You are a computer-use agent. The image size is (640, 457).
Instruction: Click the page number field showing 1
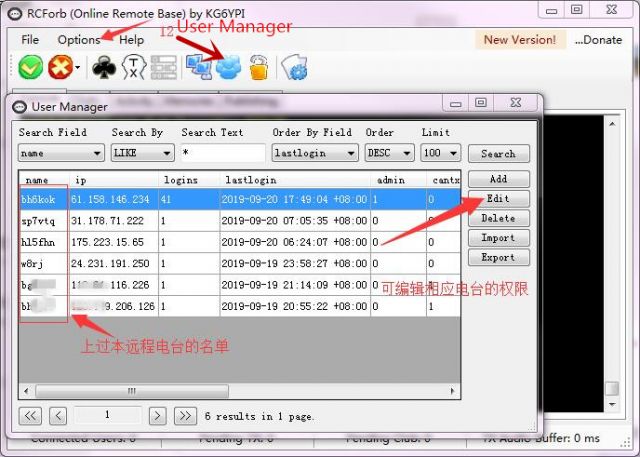(x=107, y=415)
